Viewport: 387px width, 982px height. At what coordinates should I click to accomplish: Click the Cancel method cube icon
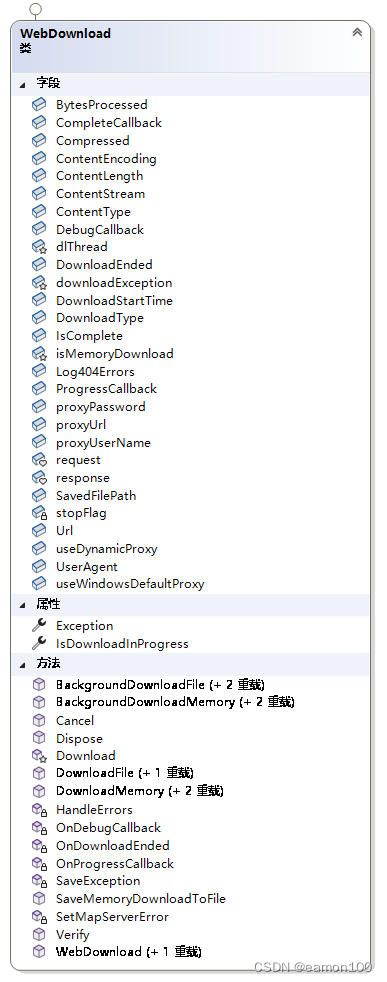pos(39,720)
